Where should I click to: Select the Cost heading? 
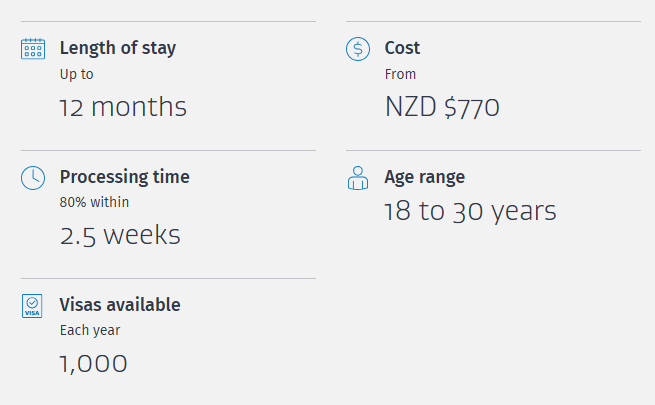tap(402, 48)
